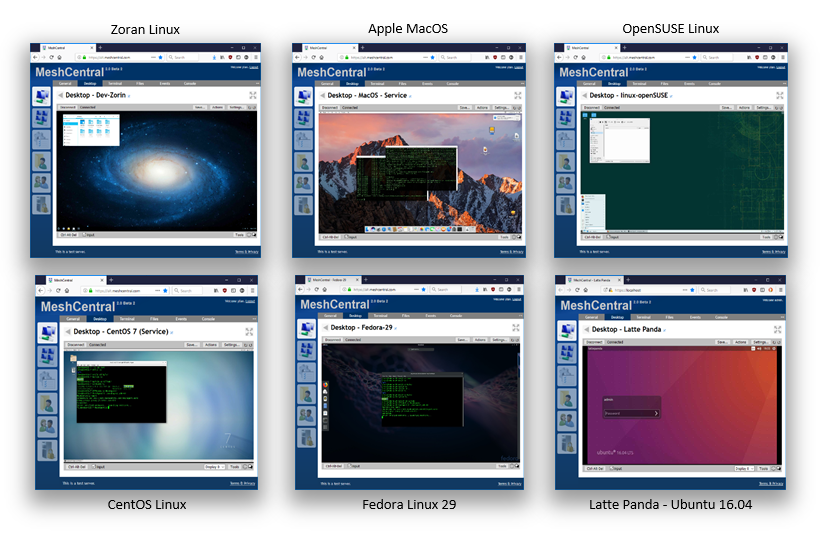Click Settings button in linux-openSUSE window
820x537 pixels.
point(763,108)
